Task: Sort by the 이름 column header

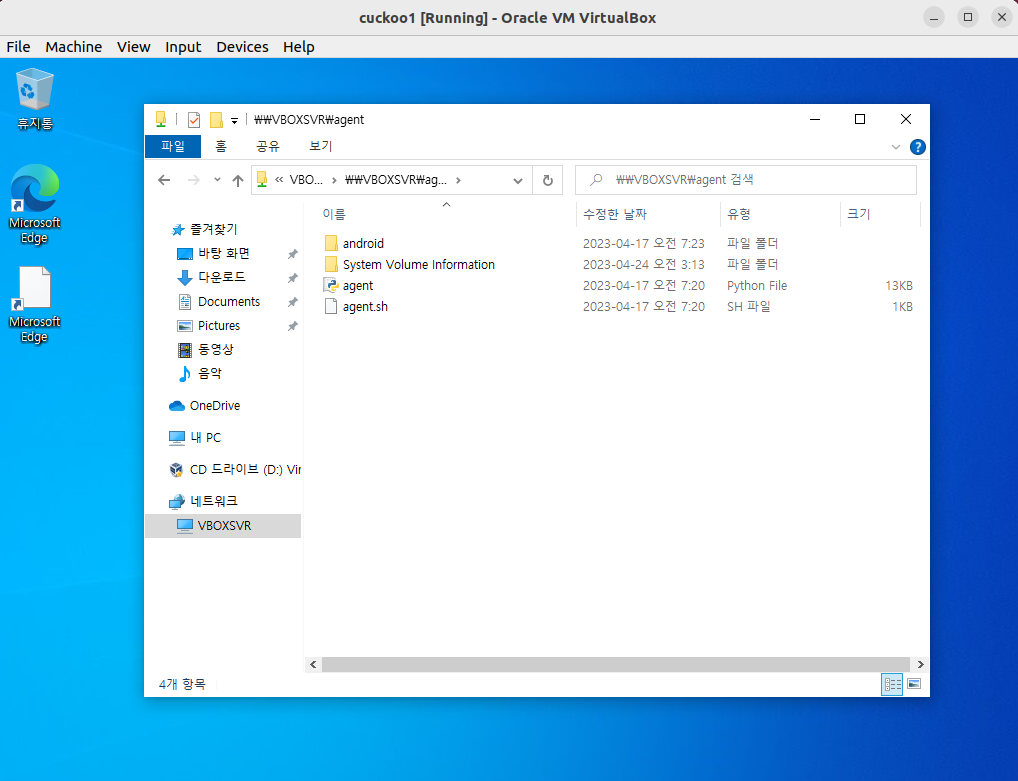Action: click(x=334, y=214)
